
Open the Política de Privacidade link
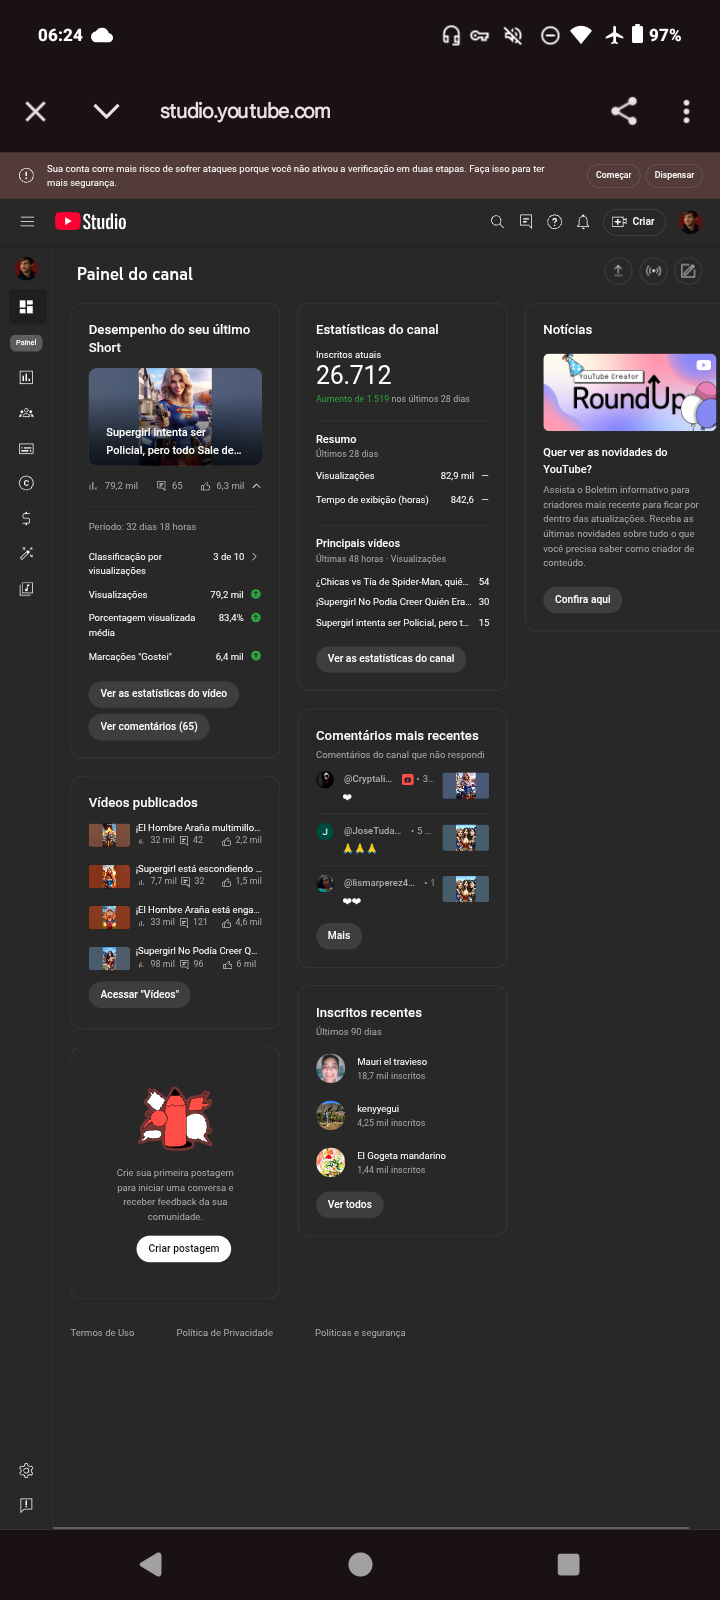tap(225, 1333)
